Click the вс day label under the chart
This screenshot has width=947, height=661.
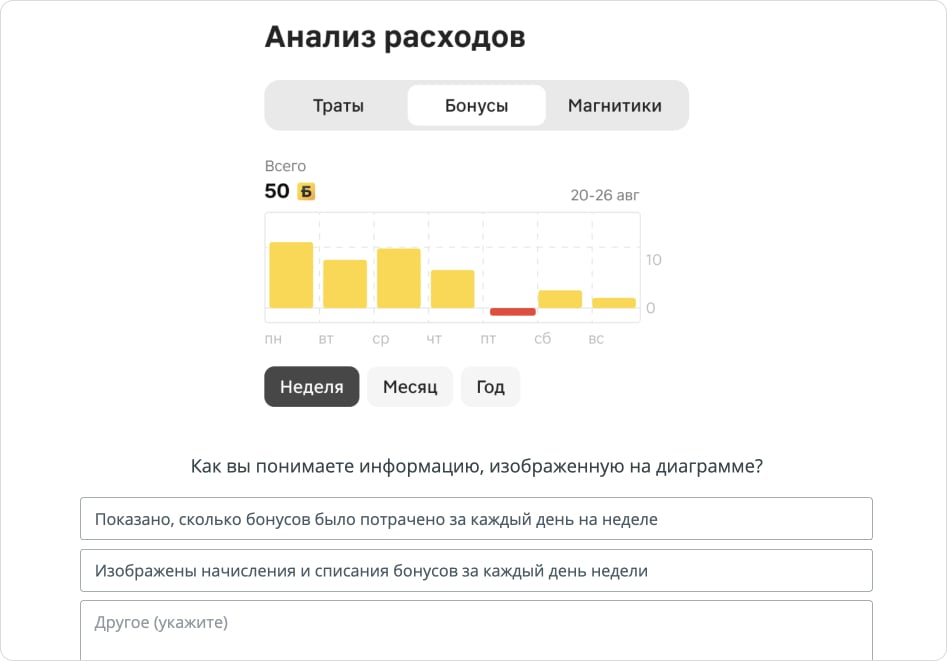595,339
